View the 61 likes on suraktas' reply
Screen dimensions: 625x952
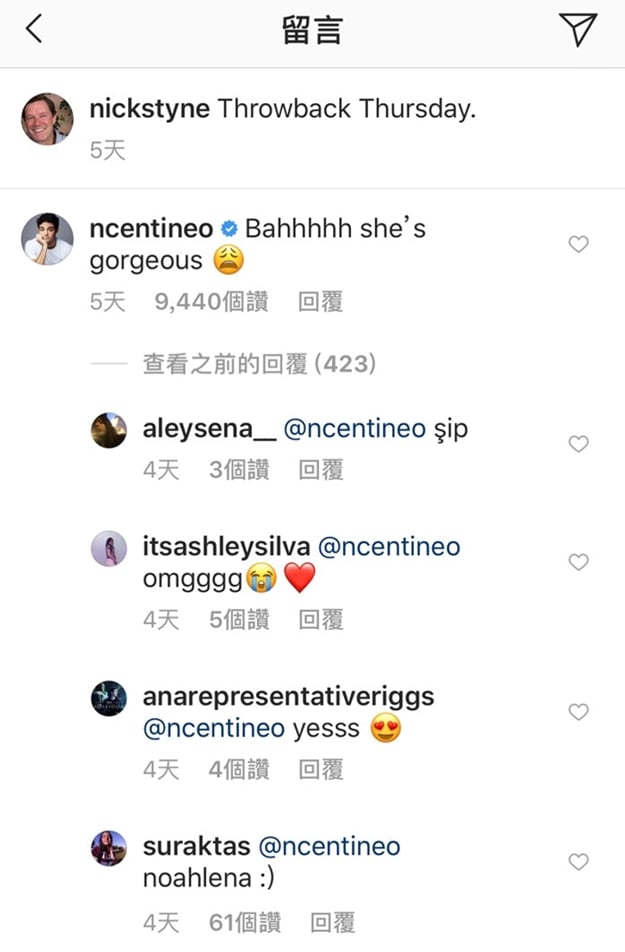[245, 922]
